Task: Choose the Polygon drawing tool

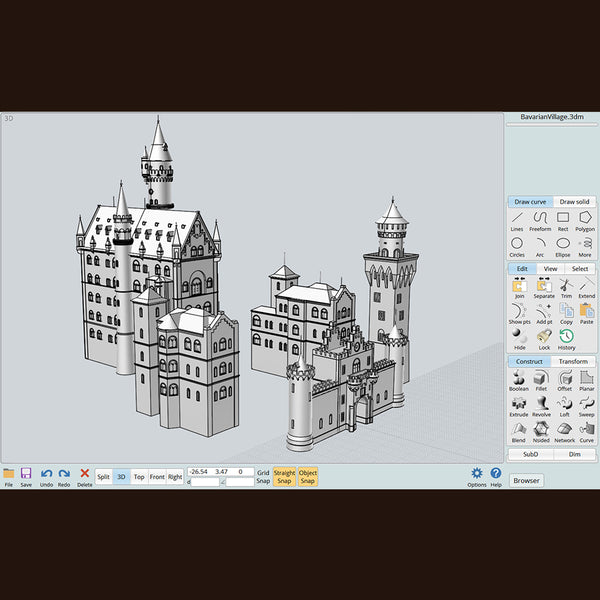Action: (585, 220)
